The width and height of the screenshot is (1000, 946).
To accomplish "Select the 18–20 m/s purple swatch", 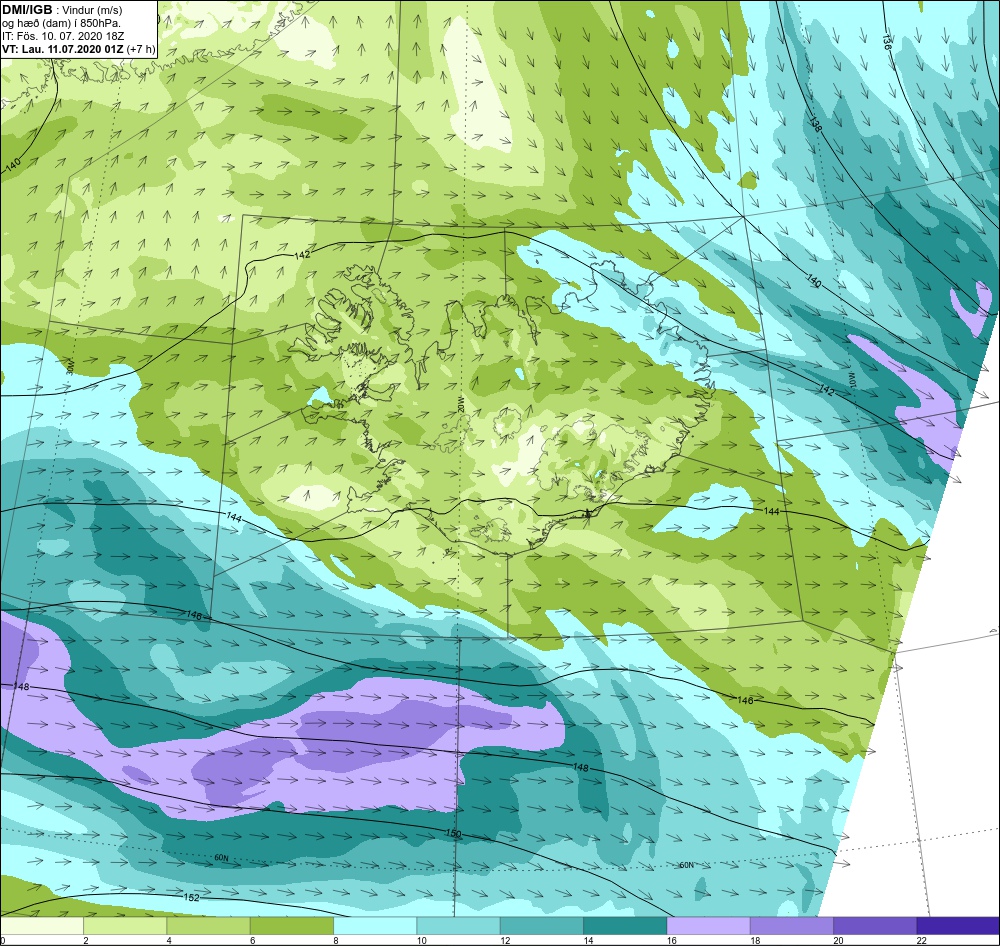I will (791, 925).
